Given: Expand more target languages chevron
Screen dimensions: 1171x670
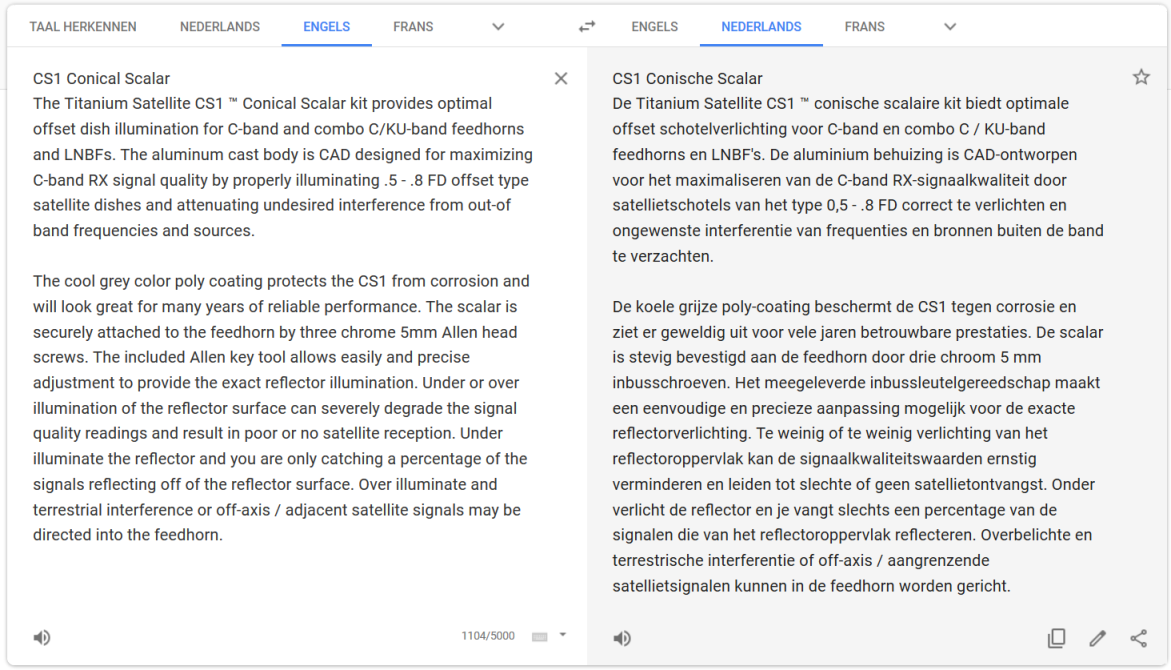Looking at the screenshot, I should point(949,27).
